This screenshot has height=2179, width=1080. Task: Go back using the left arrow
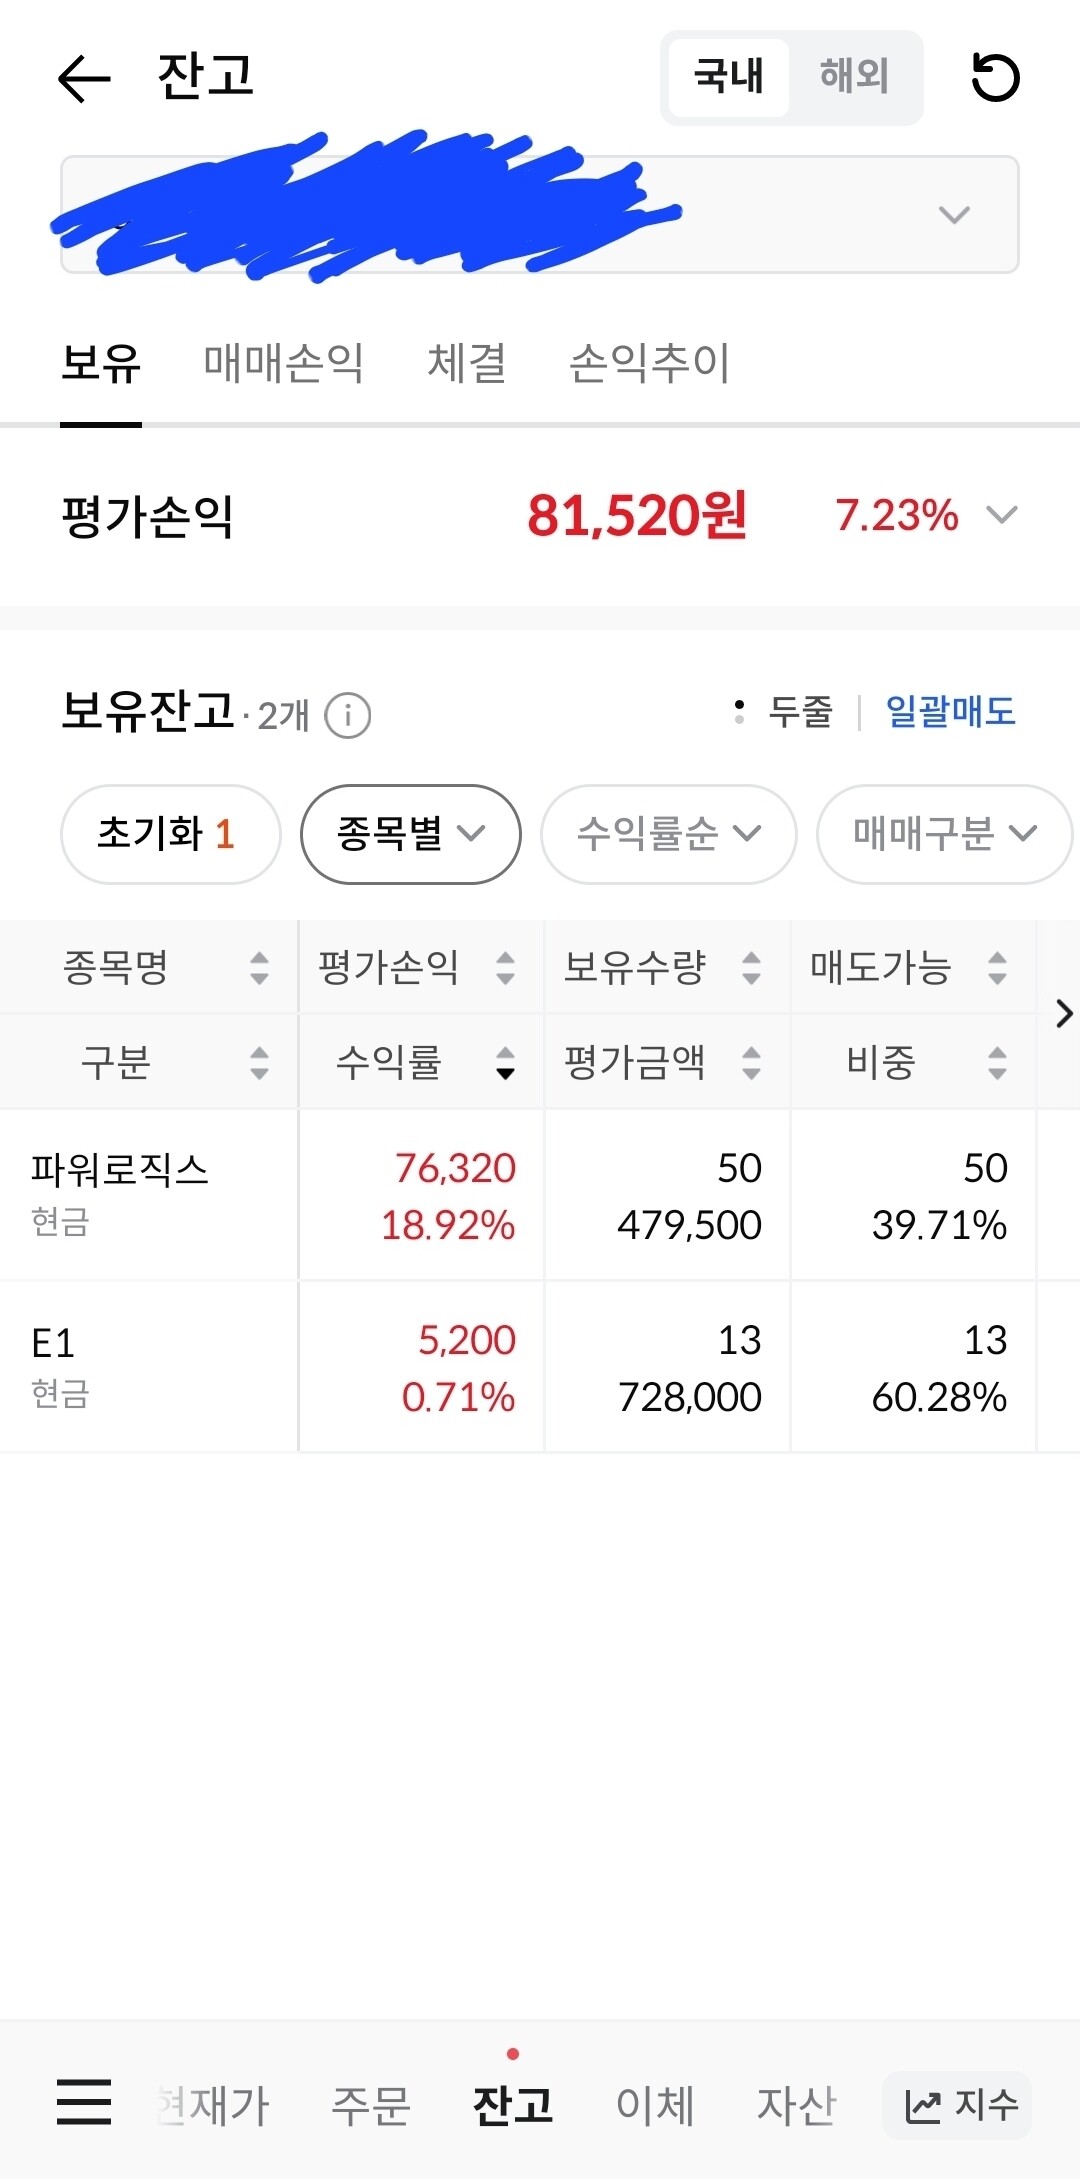(x=84, y=80)
